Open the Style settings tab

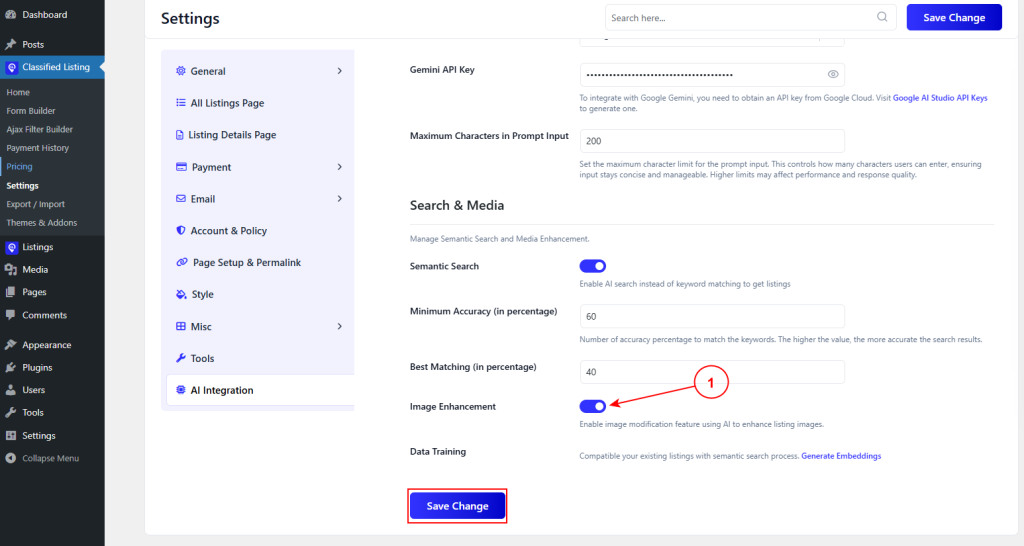[x=258, y=295]
